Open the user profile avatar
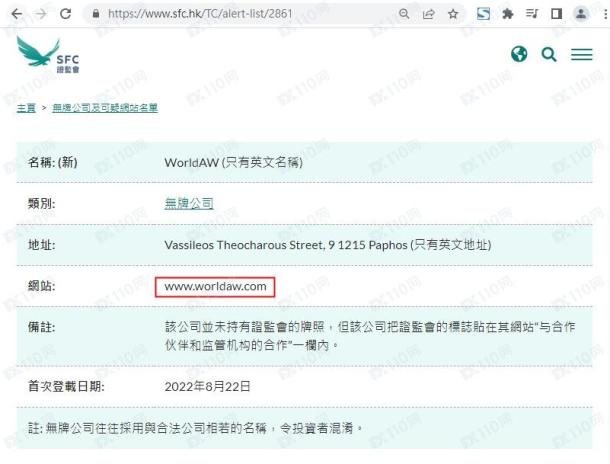This screenshot has width=610, height=464. 581,14
